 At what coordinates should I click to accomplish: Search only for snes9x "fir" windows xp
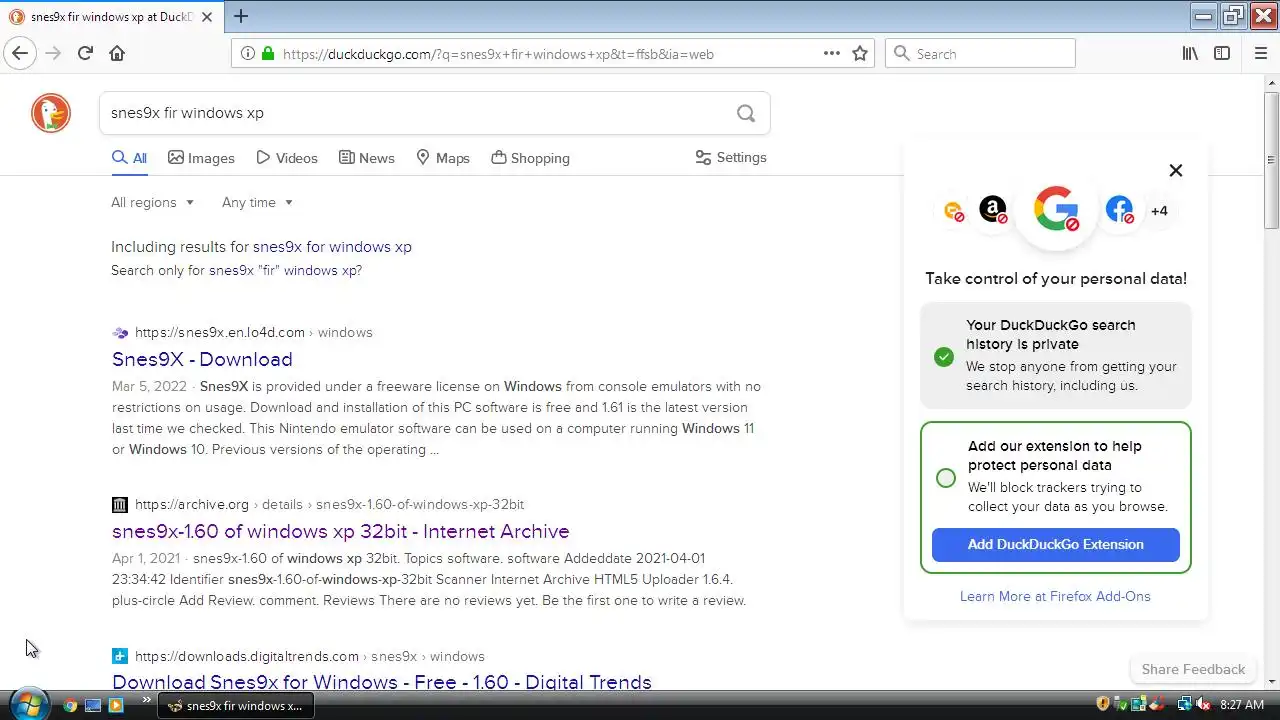(x=285, y=270)
